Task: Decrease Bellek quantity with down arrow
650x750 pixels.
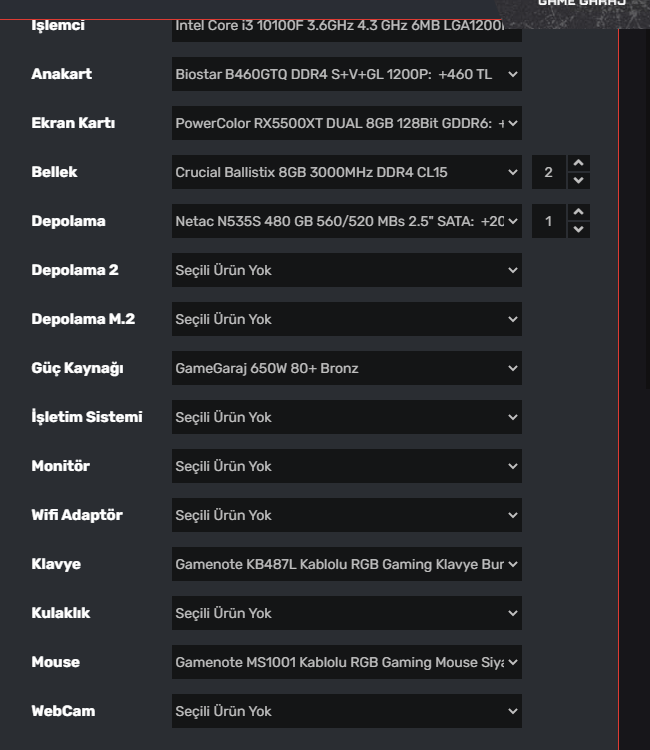Action: 578,181
